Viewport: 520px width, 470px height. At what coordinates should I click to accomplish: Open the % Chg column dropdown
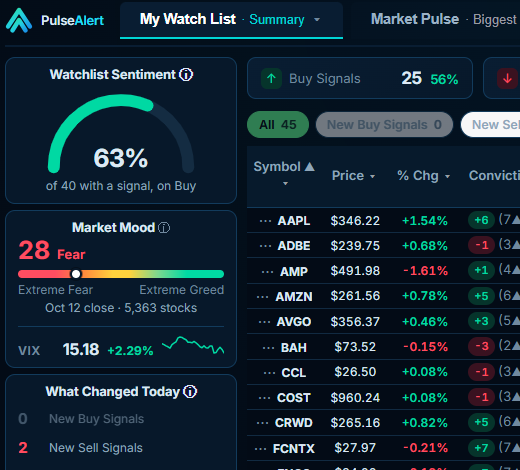tap(447, 176)
